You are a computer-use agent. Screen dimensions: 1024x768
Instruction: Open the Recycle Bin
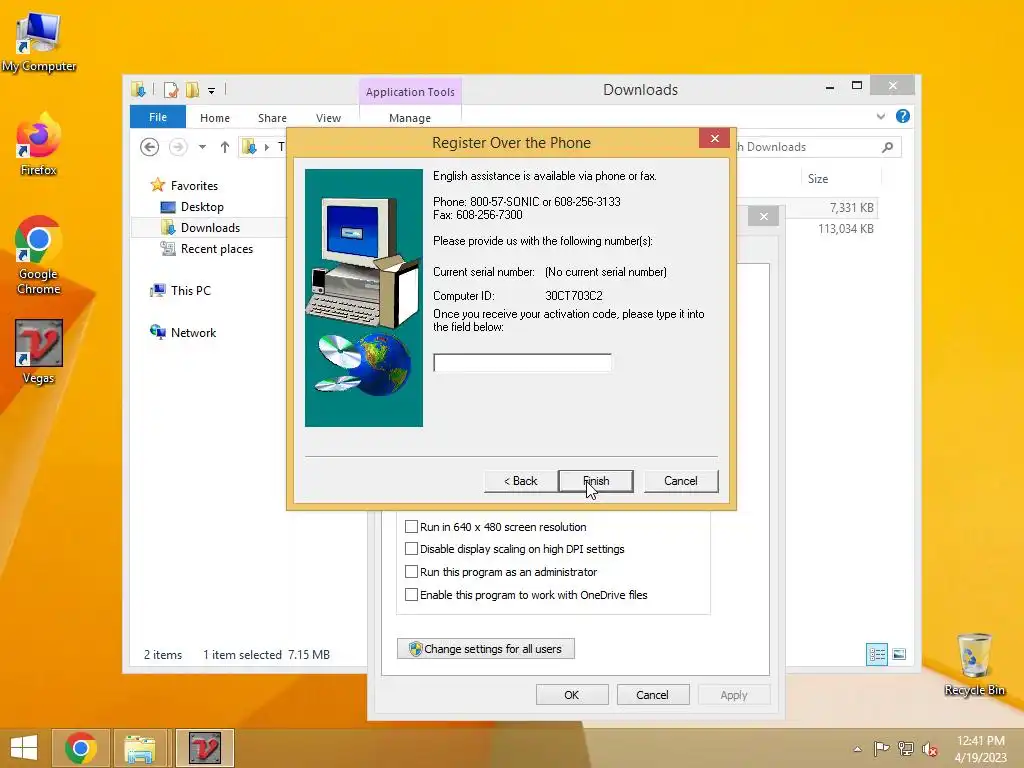pyautogui.click(x=974, y=665)
